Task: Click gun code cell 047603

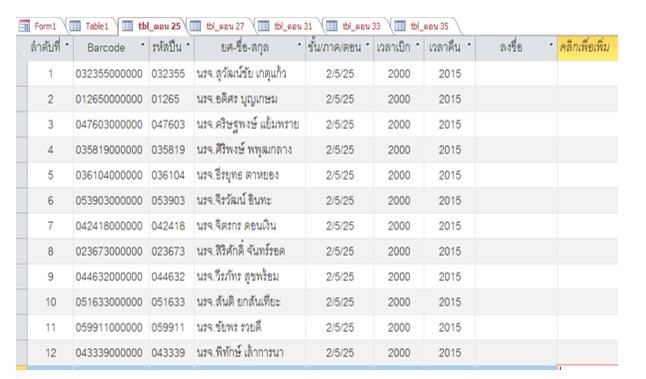Action: coord(172,124)
